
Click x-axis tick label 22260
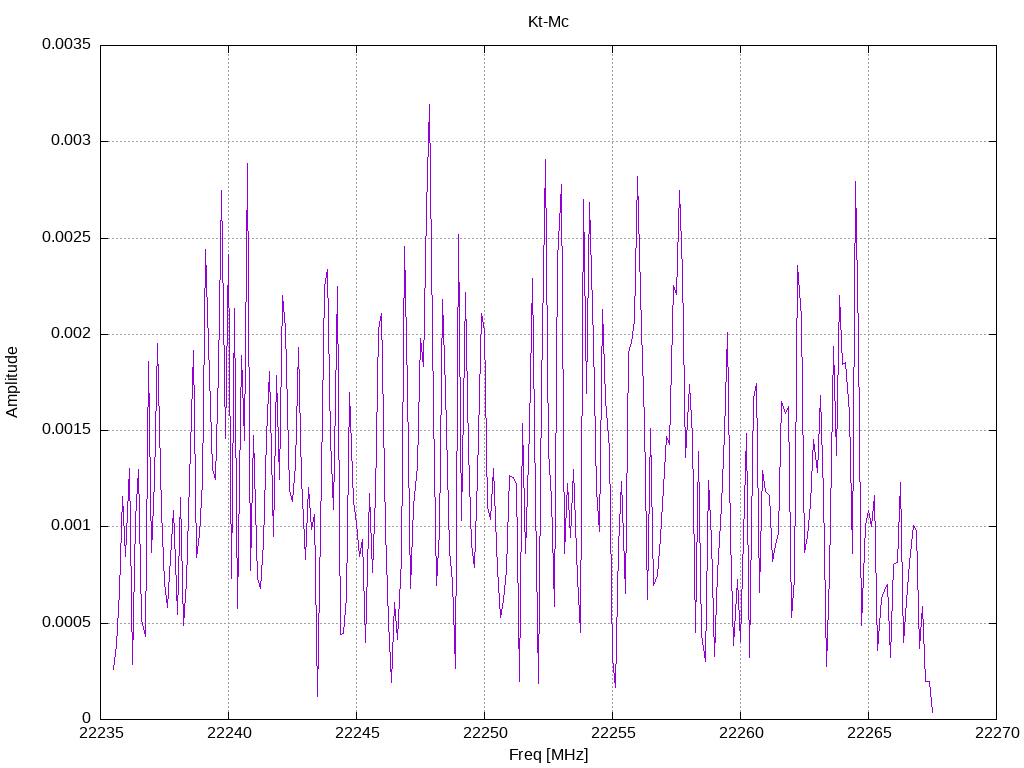(x=741, y=733)
